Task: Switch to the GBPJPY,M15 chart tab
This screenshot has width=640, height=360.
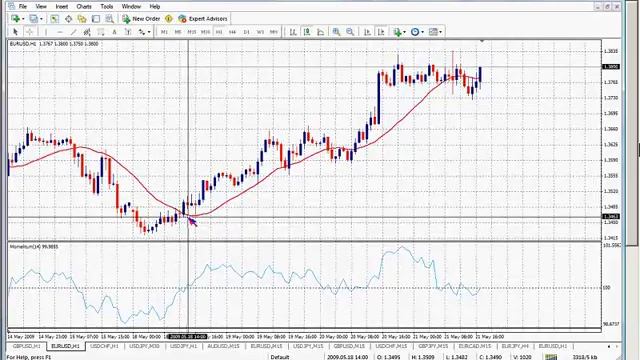Action: pos(433,346)
